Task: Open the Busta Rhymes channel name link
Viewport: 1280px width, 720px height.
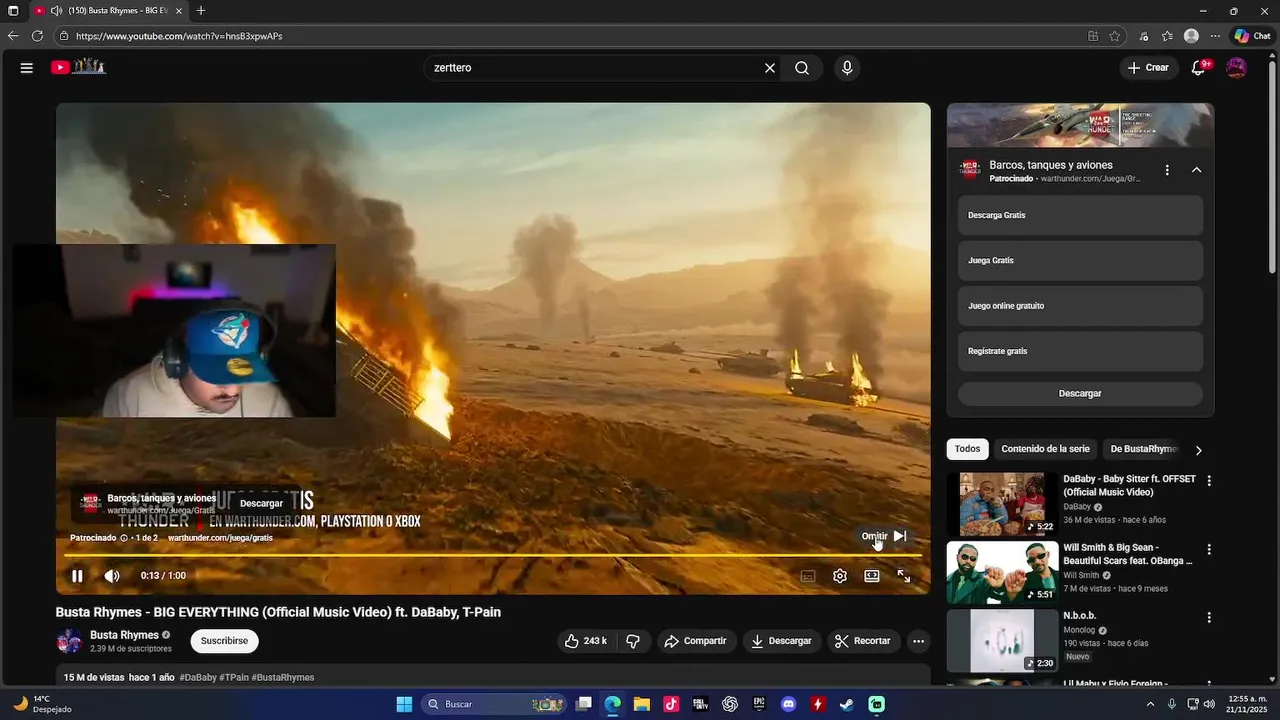Action: point(124,635)
